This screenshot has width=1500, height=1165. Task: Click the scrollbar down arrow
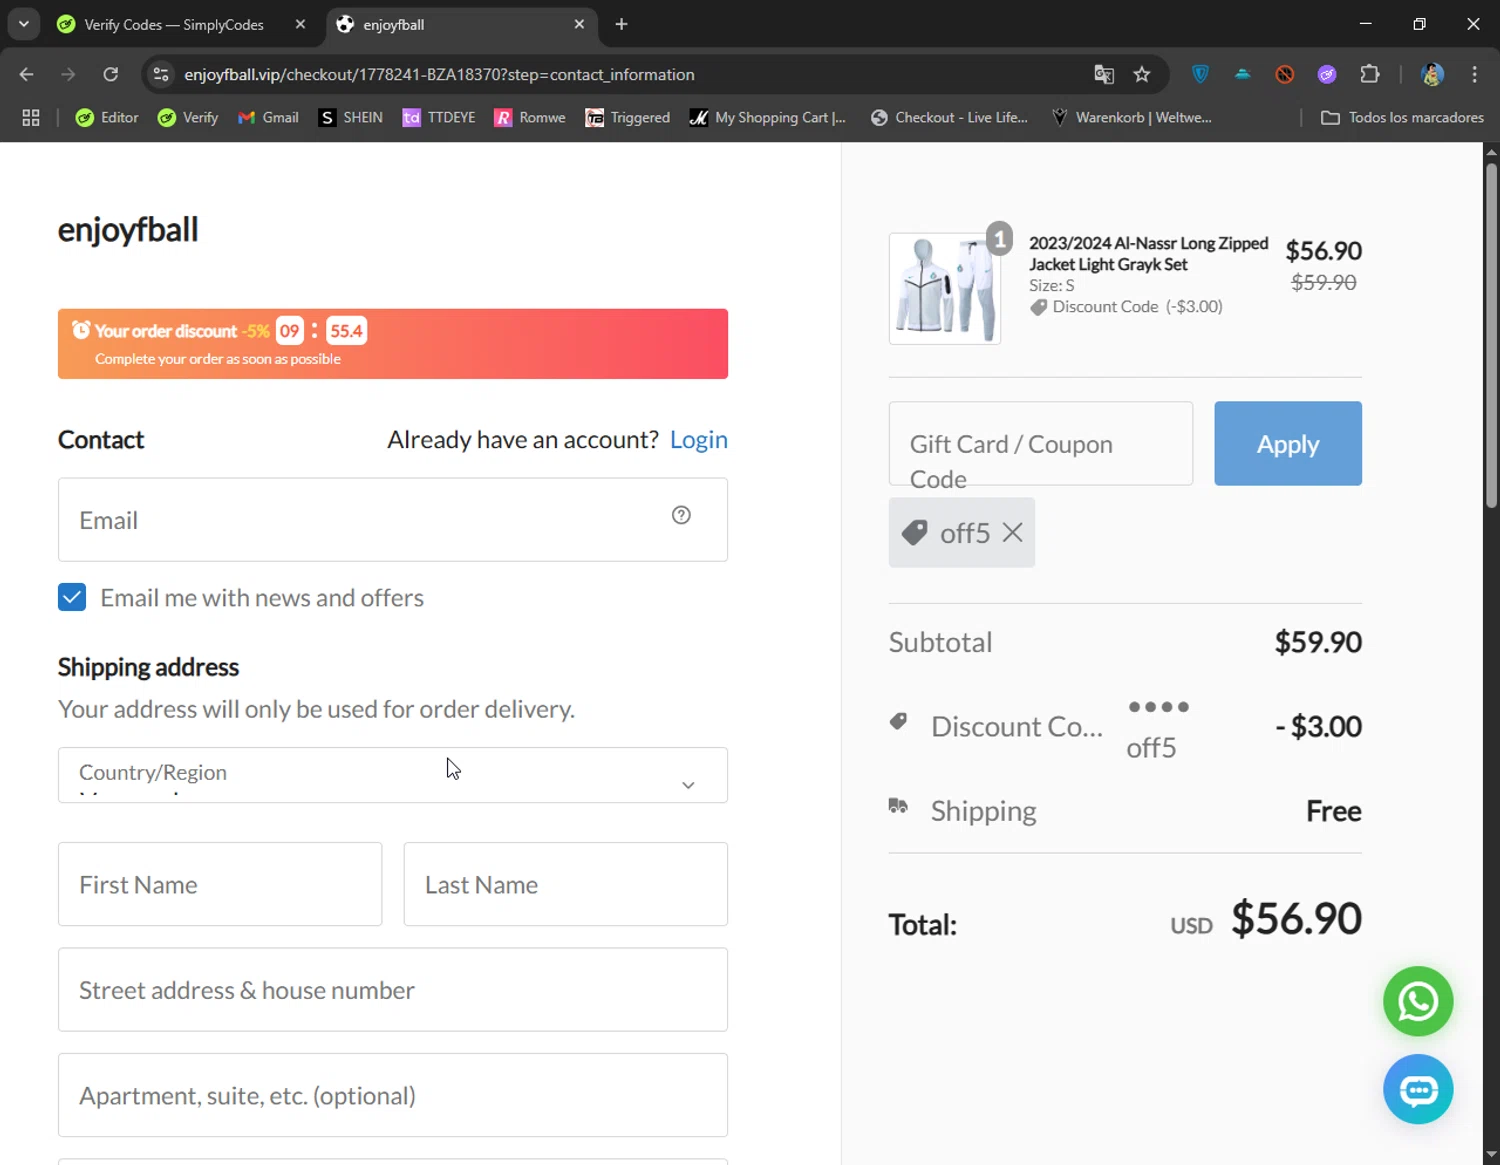(1491, 1156)
